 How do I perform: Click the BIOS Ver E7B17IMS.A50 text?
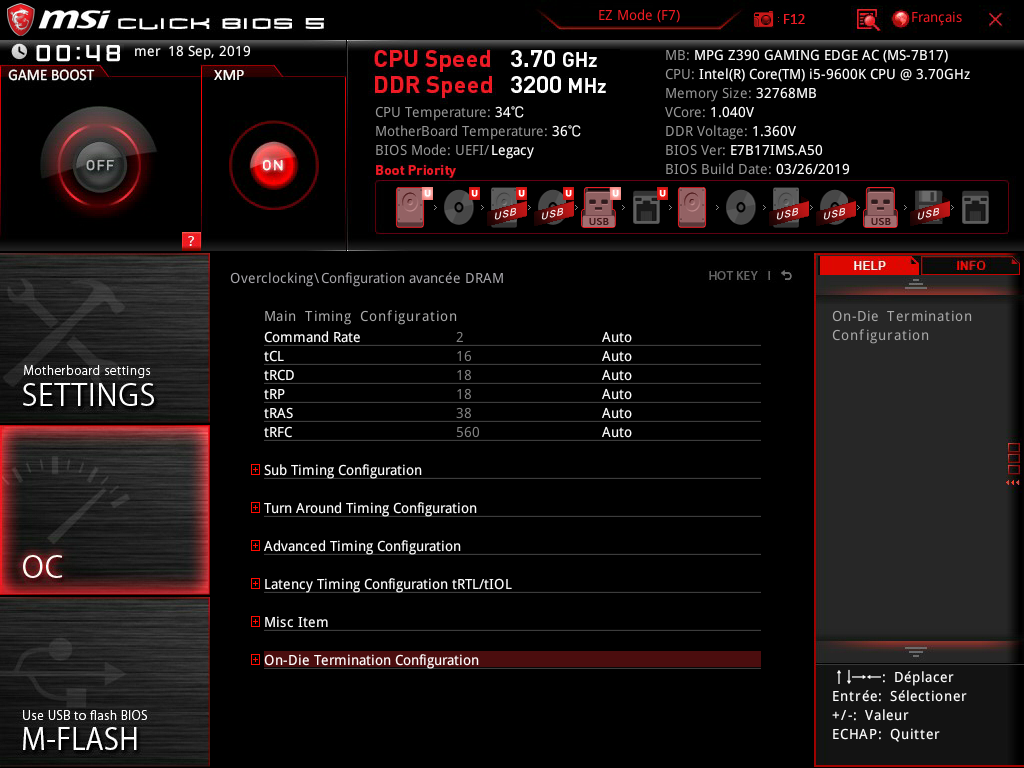point(744,150)
